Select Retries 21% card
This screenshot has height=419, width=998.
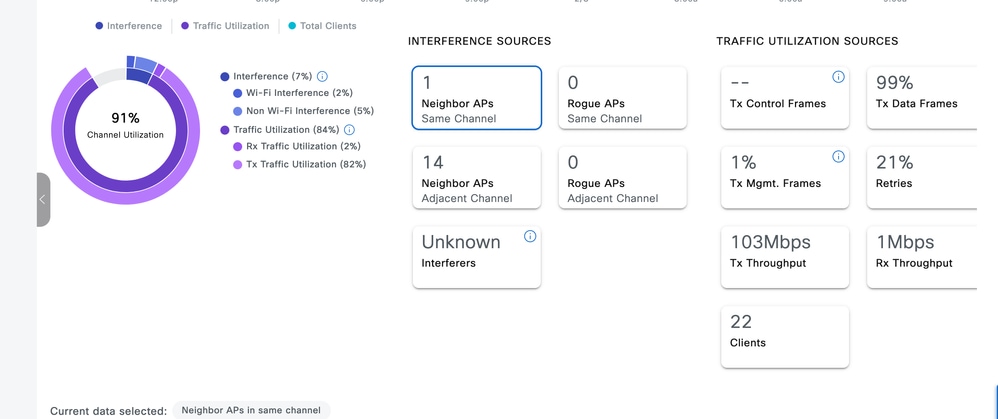click(x=922, y=178)
